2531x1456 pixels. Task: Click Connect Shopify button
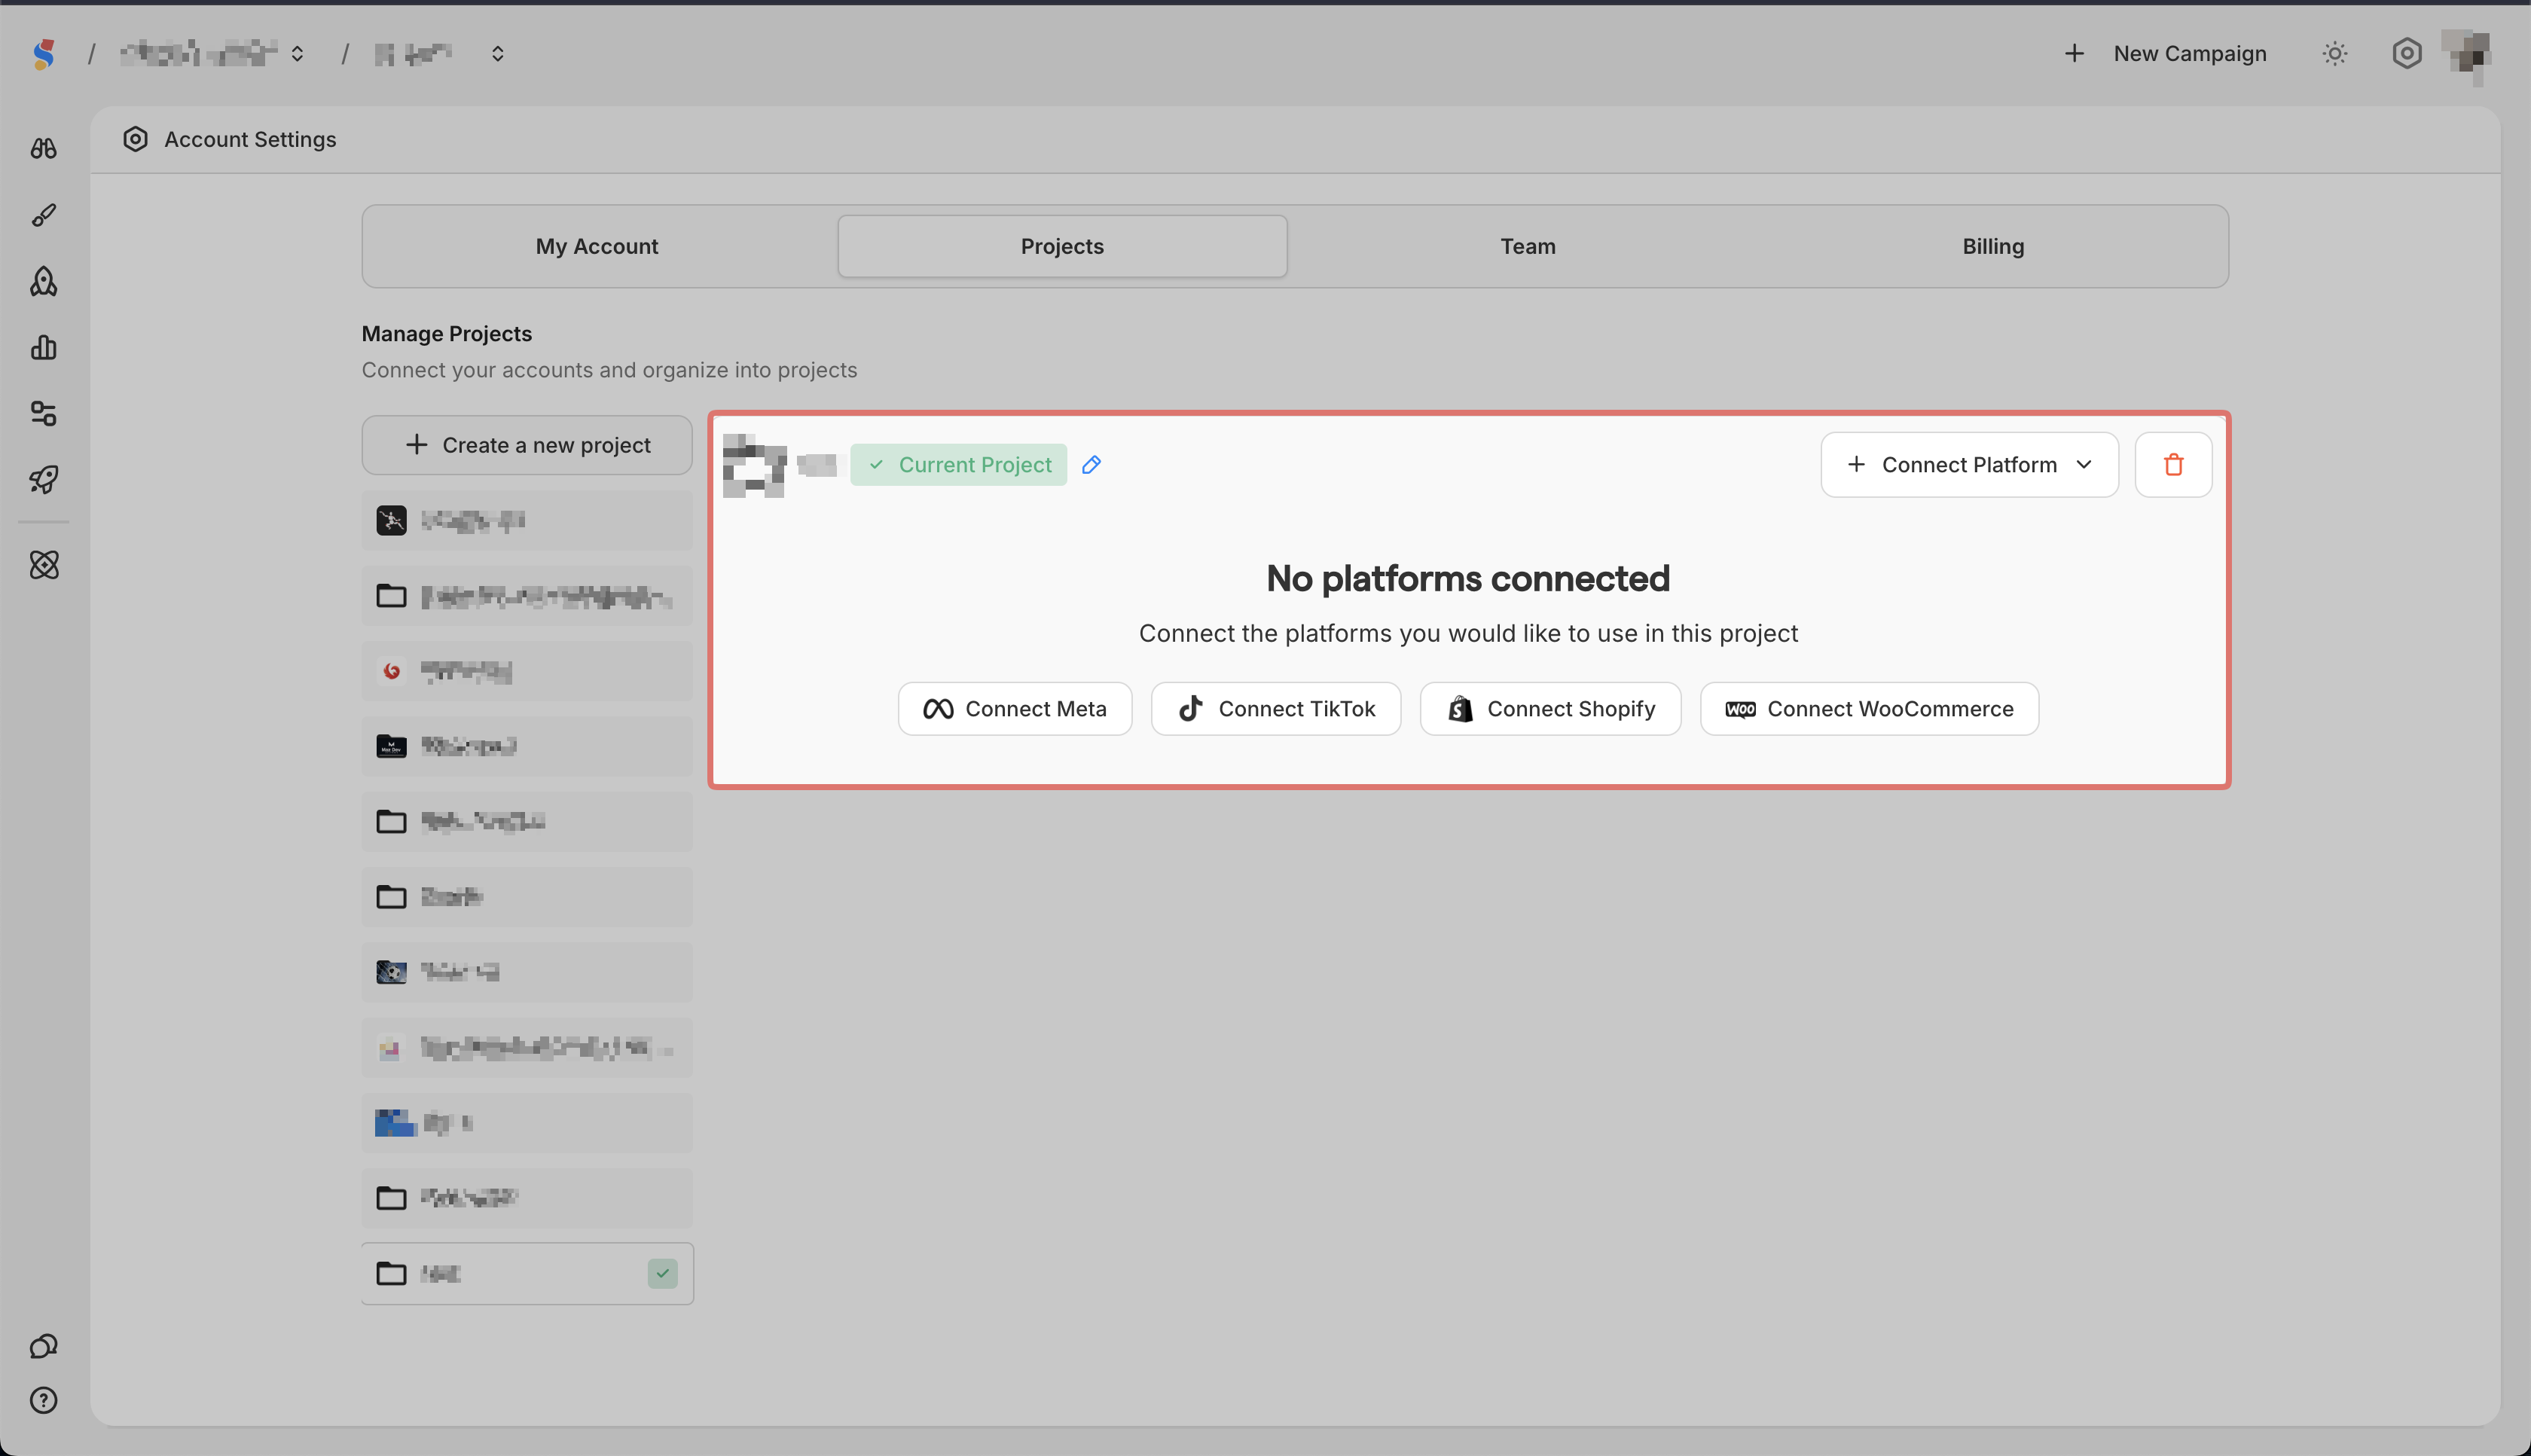1550,709
